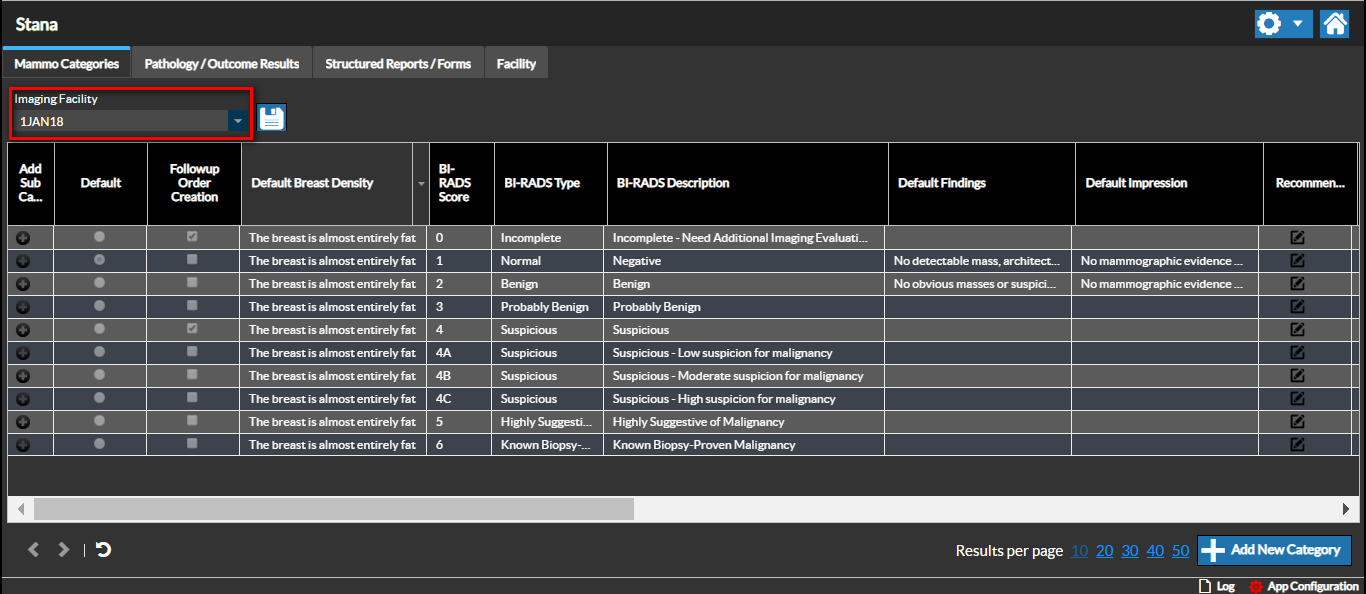
Task: Add sub category for BI-RADS 0 row
Action: tap(23, 238)
